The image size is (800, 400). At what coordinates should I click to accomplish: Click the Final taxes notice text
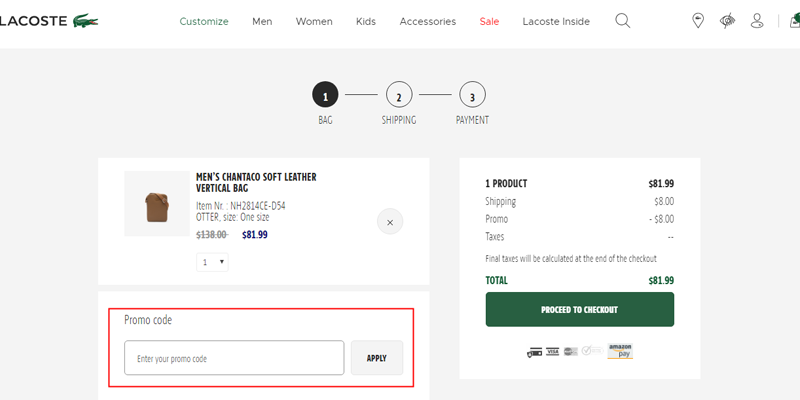pos(571,258)
